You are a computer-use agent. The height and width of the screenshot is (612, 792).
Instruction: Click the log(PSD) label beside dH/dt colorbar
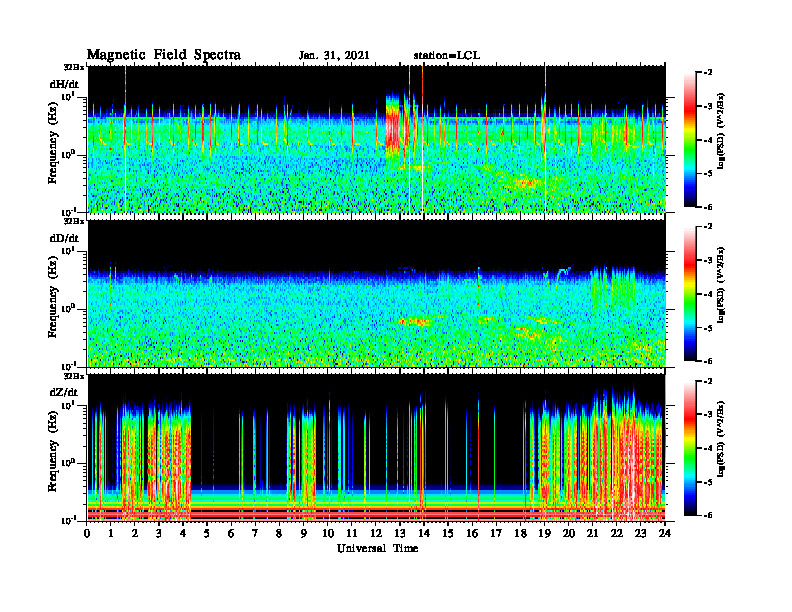(x=721, y=131)
